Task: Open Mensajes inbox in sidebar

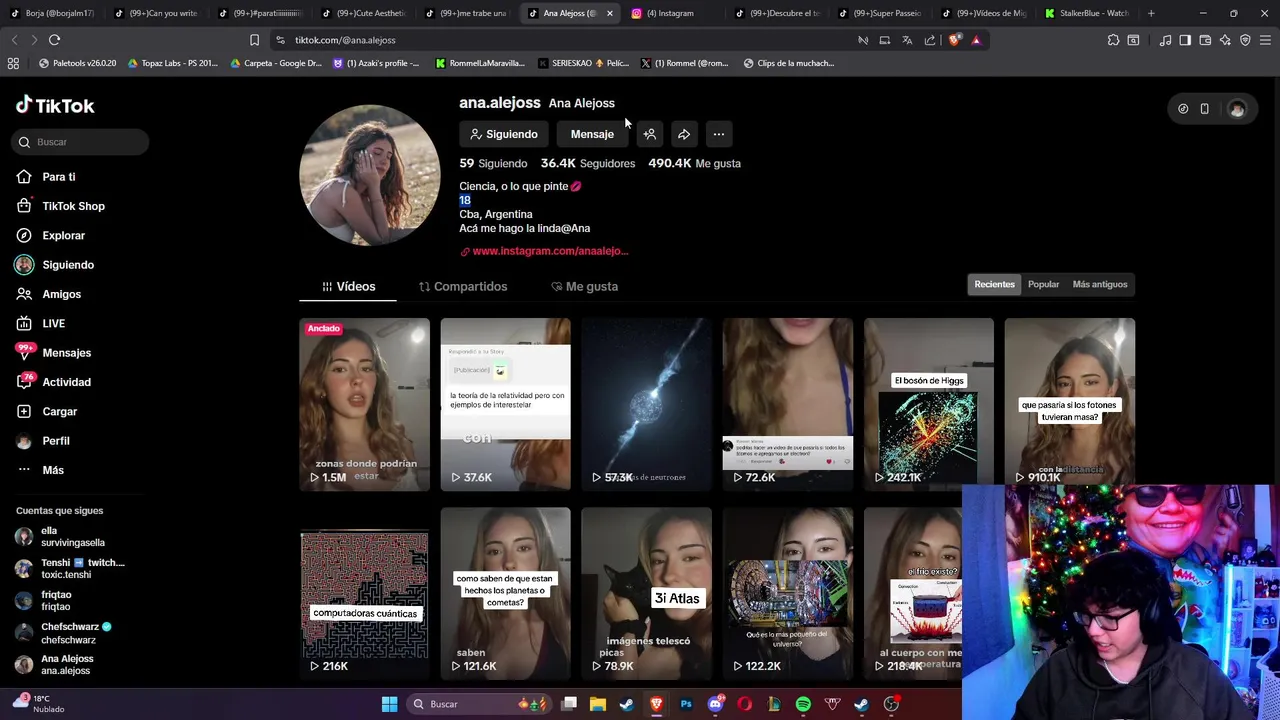Action: coord(53,353)
